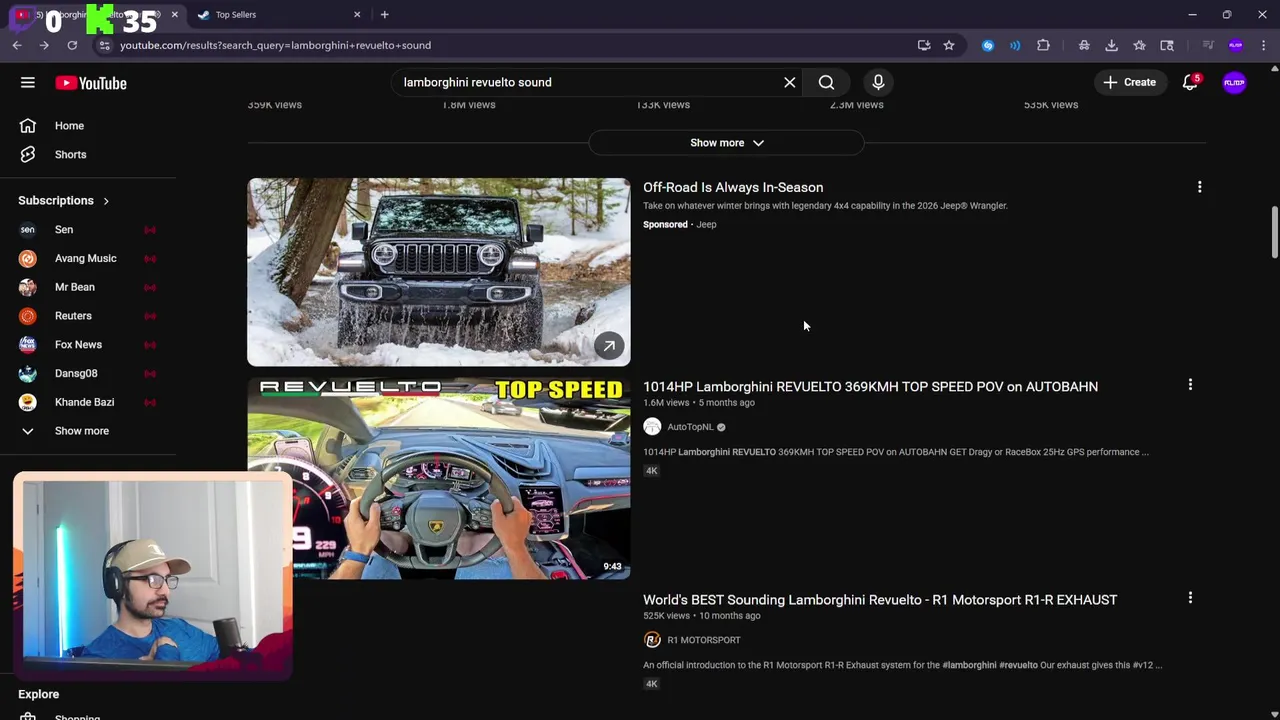1280x720 pixels.
Task: Open the site info icon in address bar
Action: 104,45
